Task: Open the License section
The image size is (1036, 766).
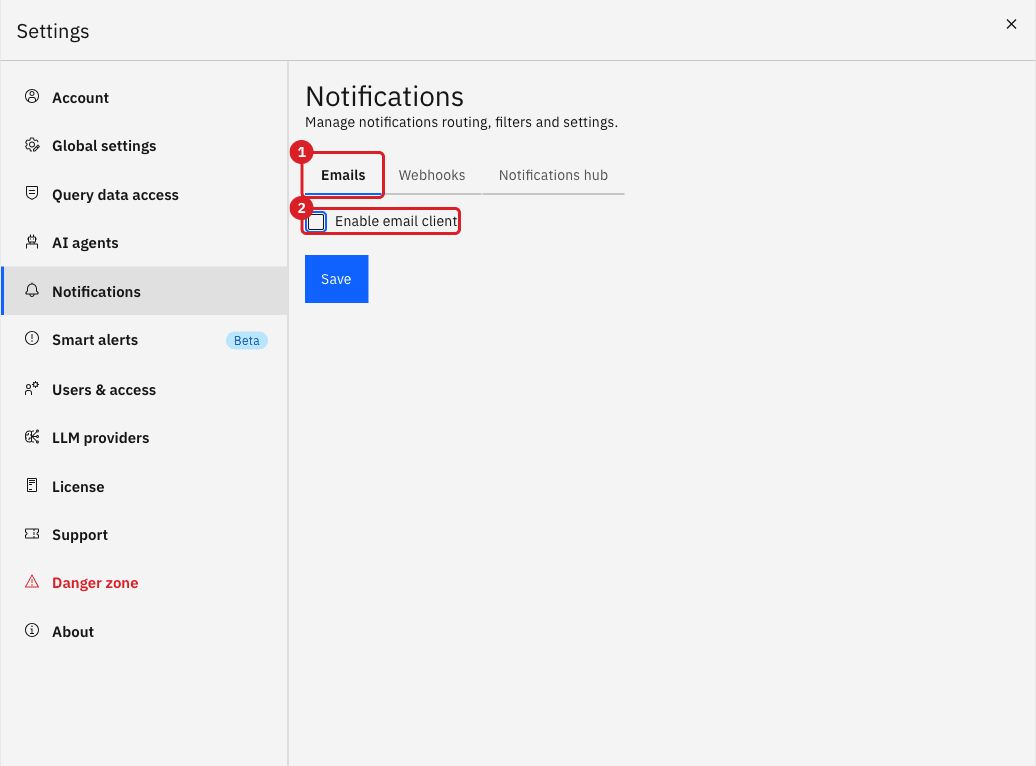Action: tap(145, 486)
